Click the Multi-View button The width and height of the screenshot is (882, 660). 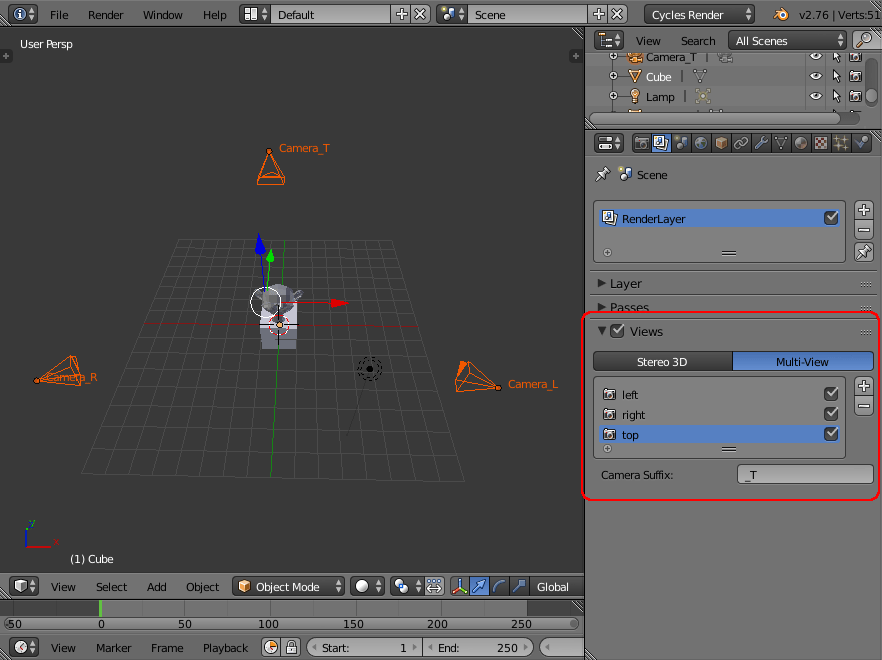(803, 361)
